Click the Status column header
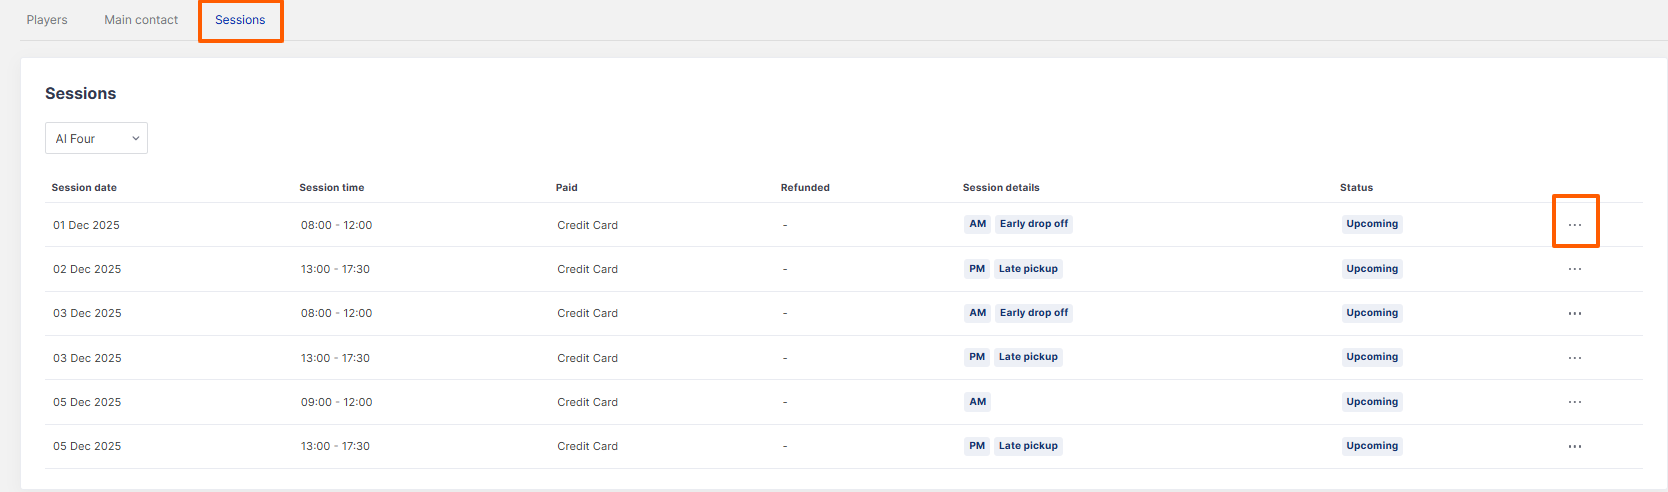Screen dimensions: 1668x492 point(1356,187)
